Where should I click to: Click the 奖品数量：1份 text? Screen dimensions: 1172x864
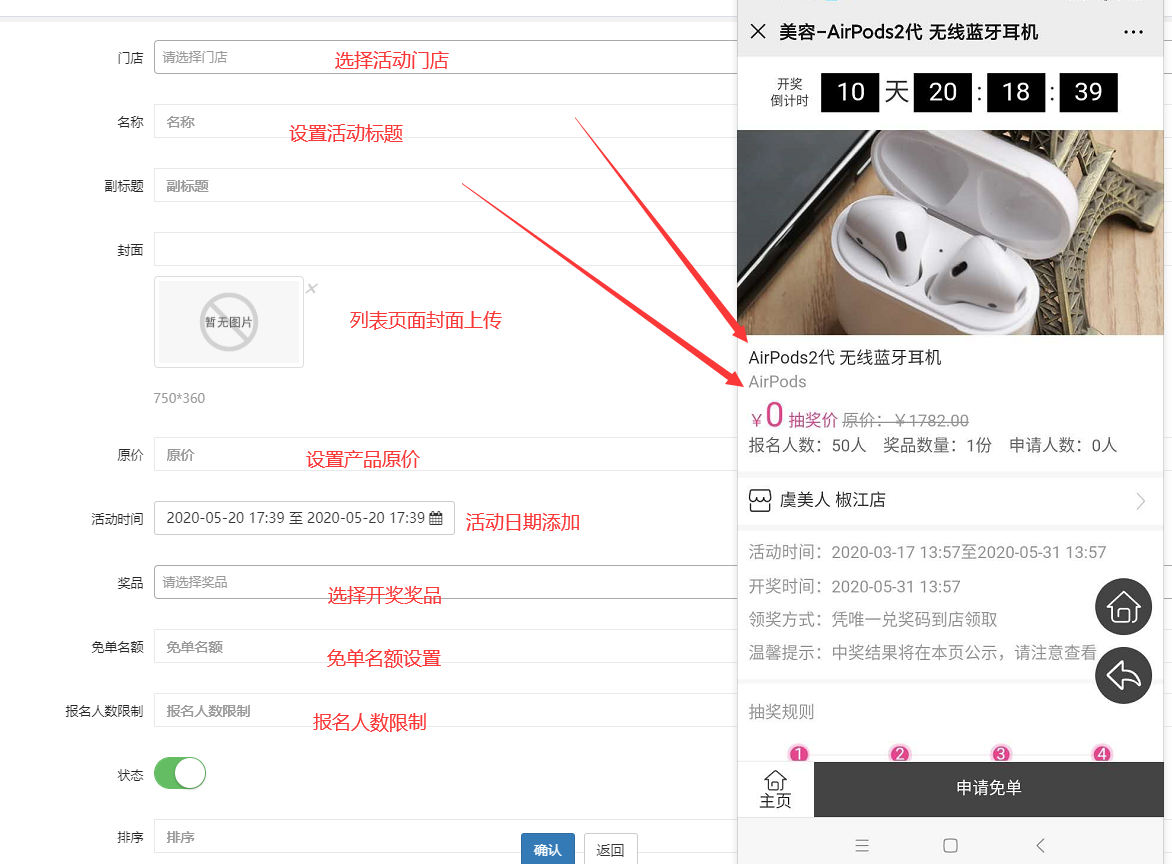click(937, 445)
